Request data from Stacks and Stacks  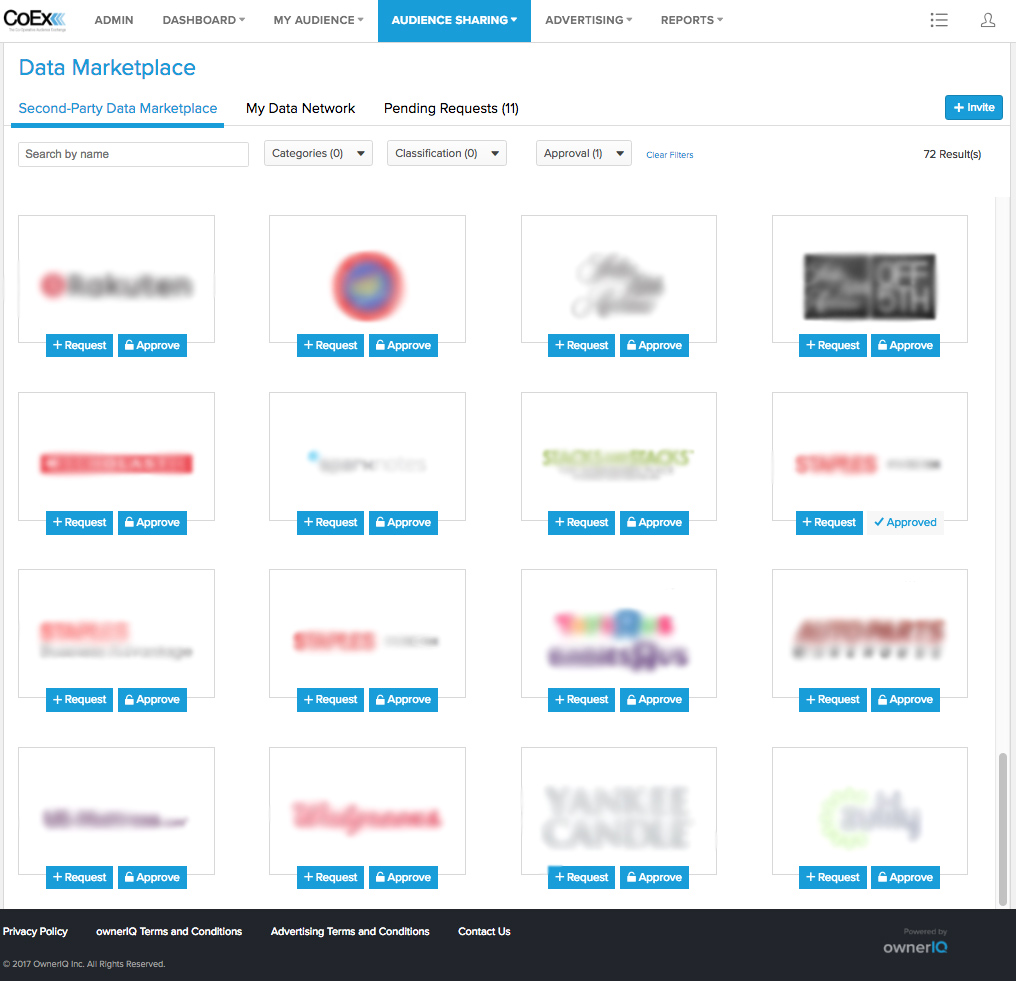[x=581, y=522]
